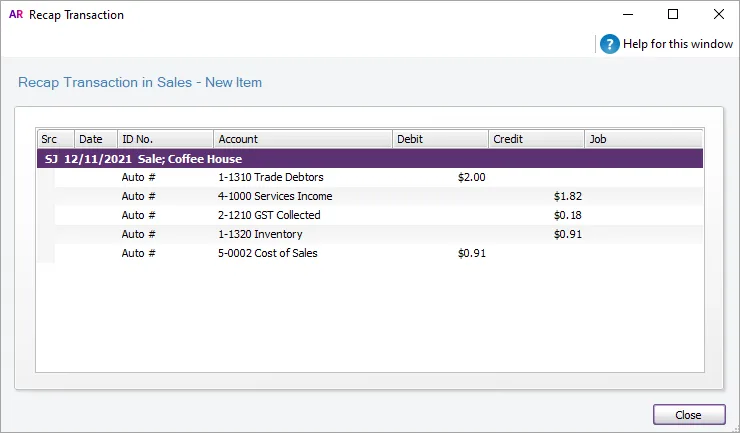Click the Help question mark icon
This screenshot has height=433, width=740.
click(610, 44)
